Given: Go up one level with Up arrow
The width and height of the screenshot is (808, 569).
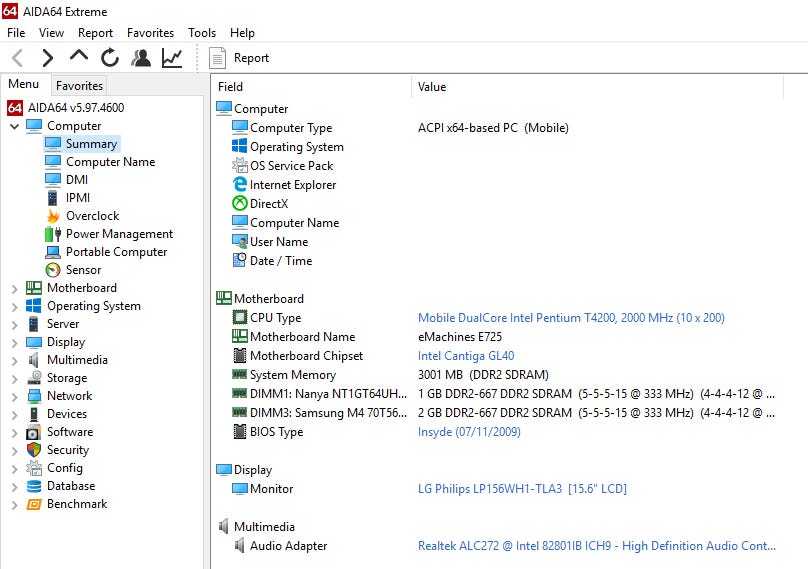Looking at the screenshot, I should (x=78, y=57).
